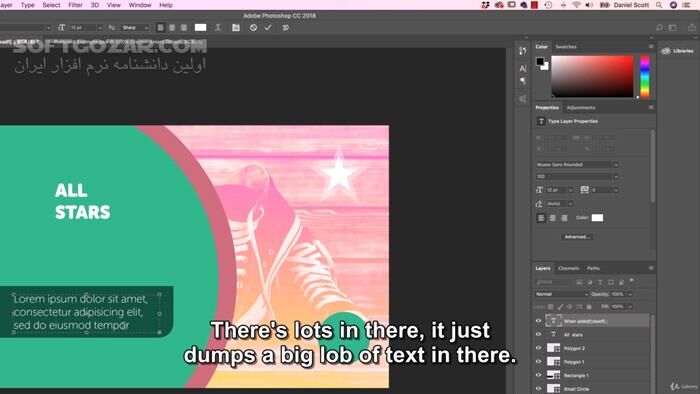Open the workspace switcher icon
The image size is (700, 394).
click(x=672, y=28)
